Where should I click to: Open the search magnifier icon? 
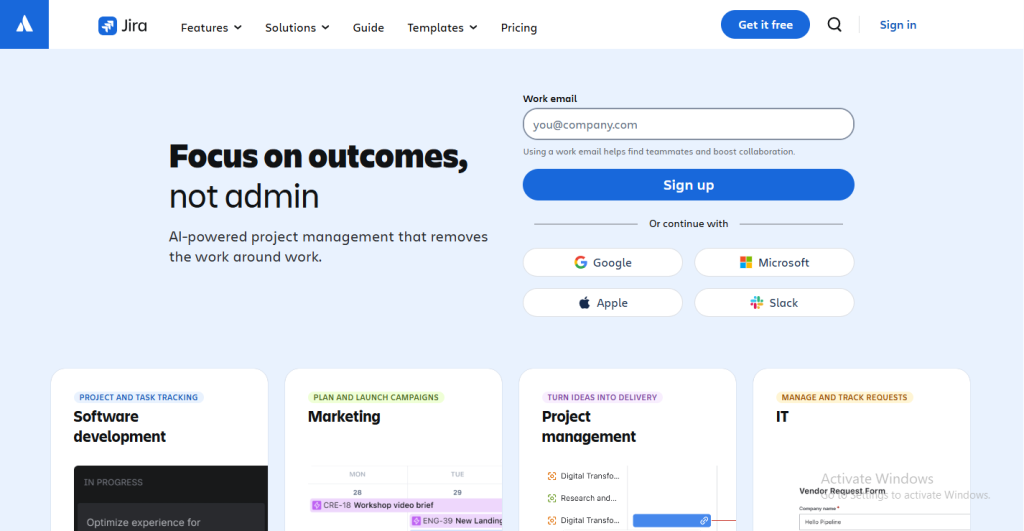tap(834, 25)
